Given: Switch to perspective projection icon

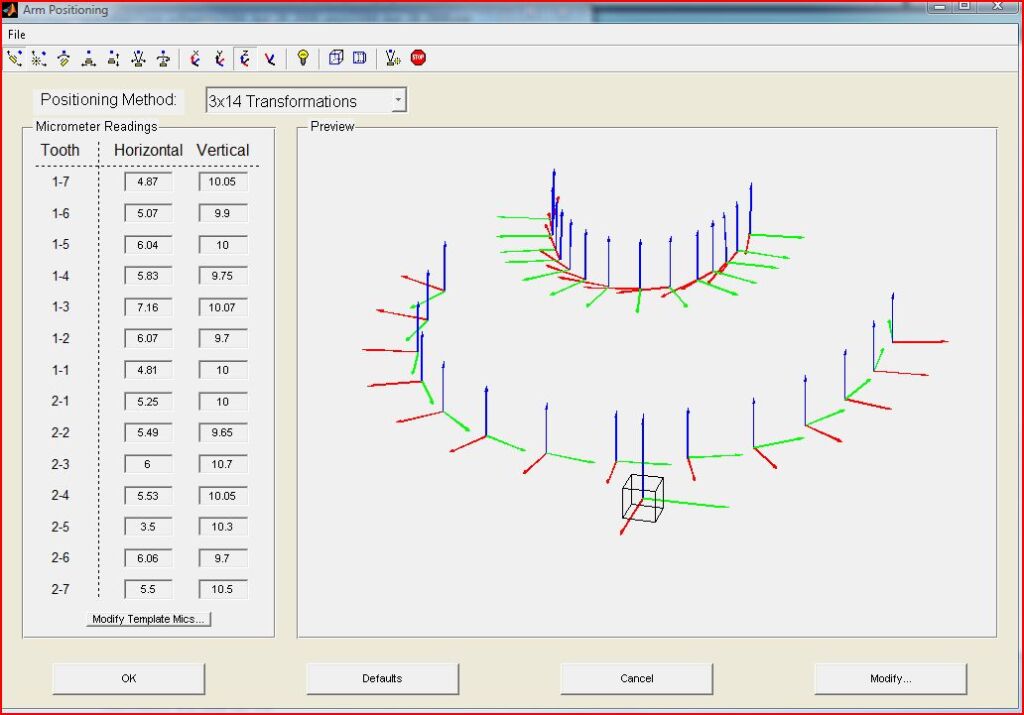Looking at the screenshot, I should 360,58.
